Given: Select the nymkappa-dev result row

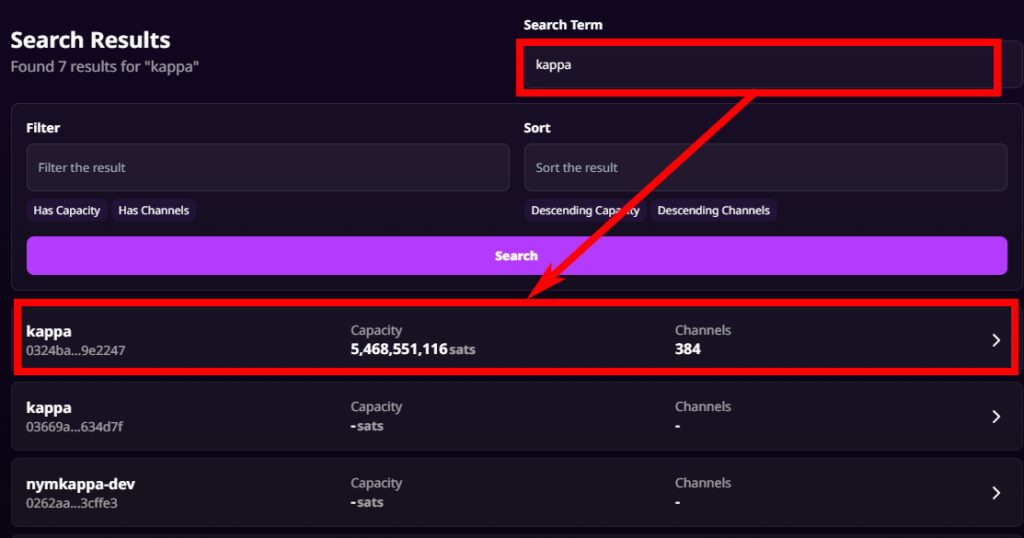Looking at the screenshot, I should (517, 492).
